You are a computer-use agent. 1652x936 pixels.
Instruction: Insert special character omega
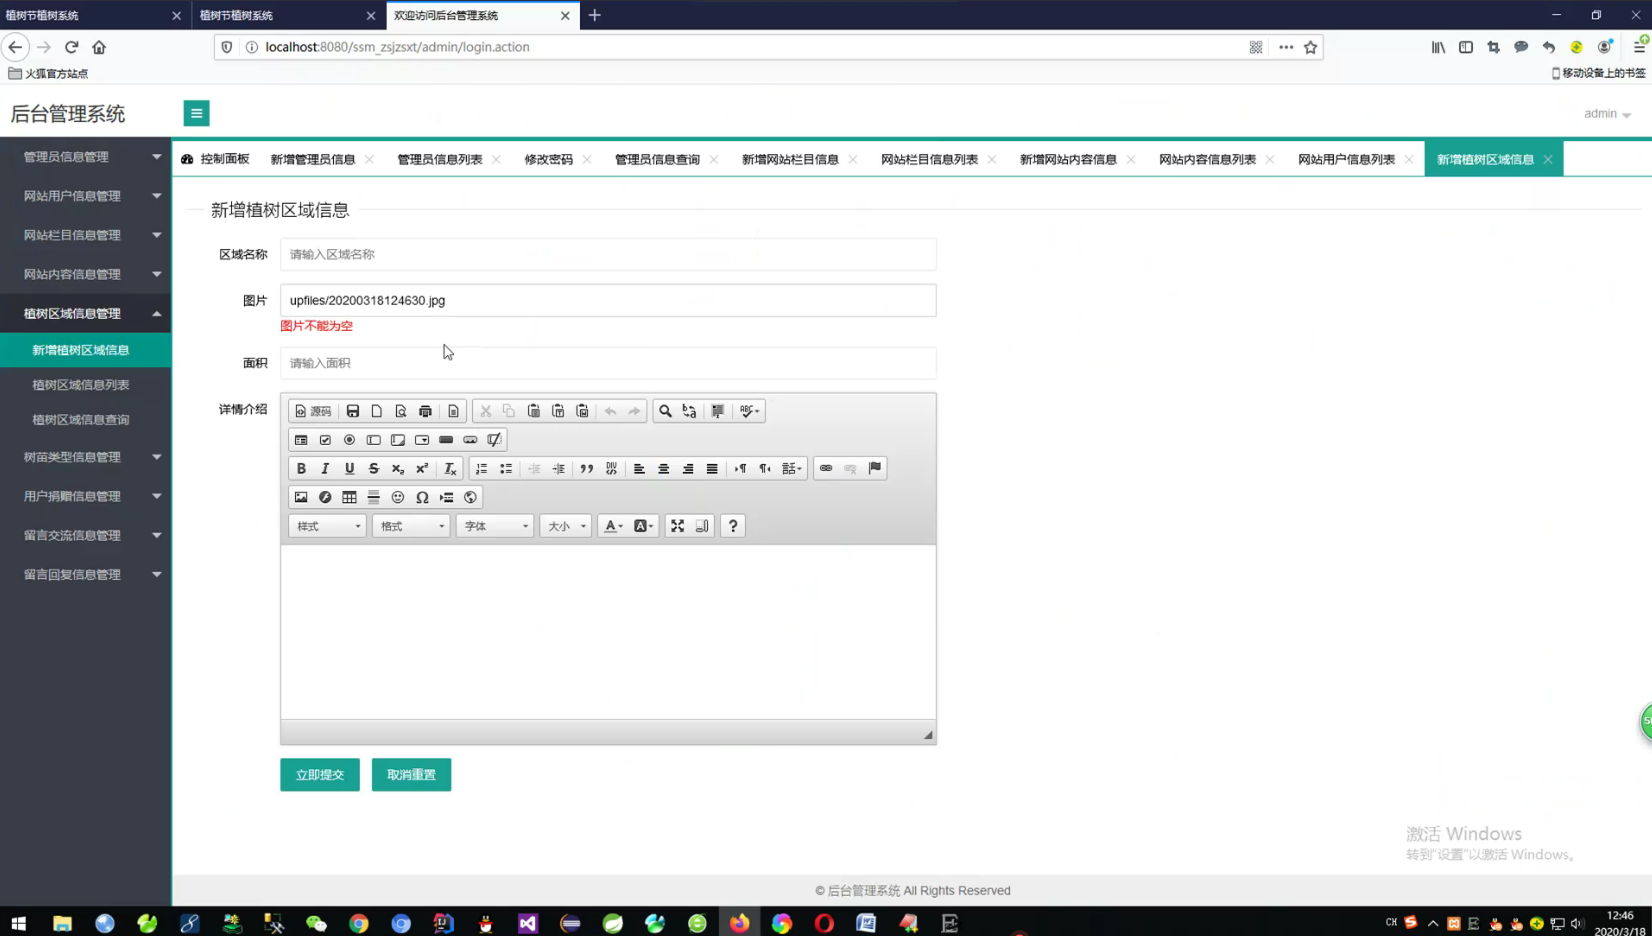pos(422,497)
